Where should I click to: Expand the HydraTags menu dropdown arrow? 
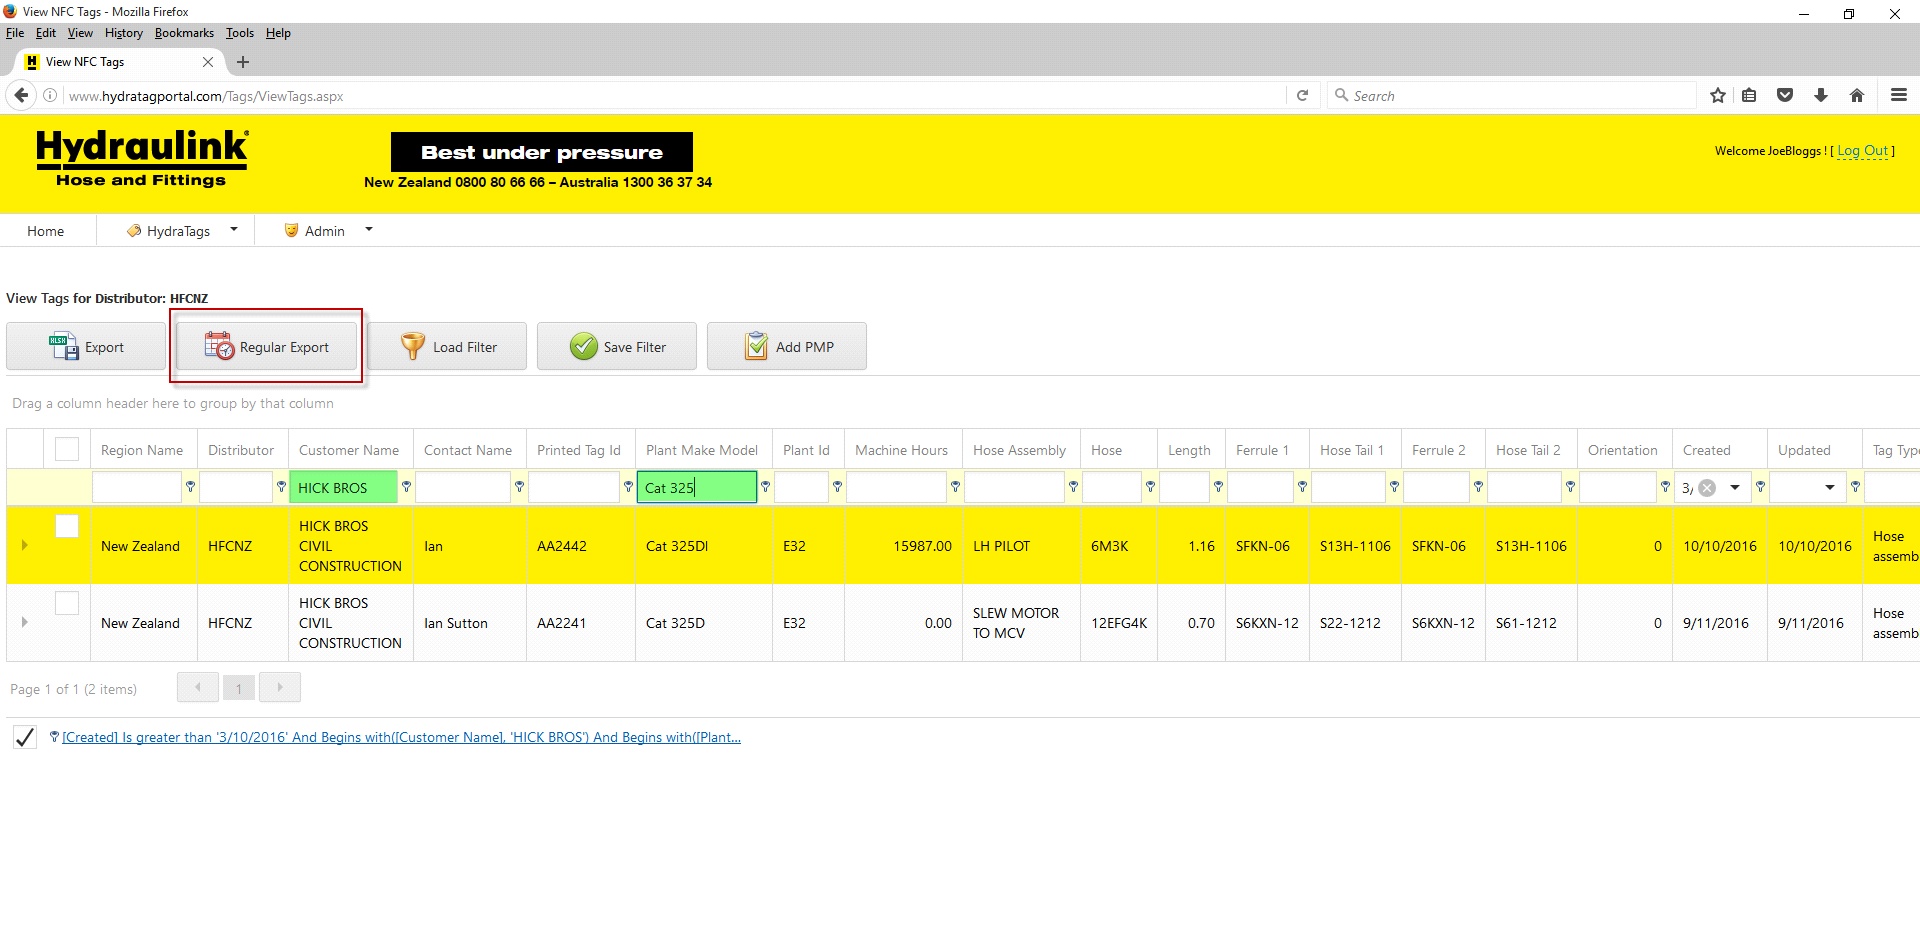point(234,230)
